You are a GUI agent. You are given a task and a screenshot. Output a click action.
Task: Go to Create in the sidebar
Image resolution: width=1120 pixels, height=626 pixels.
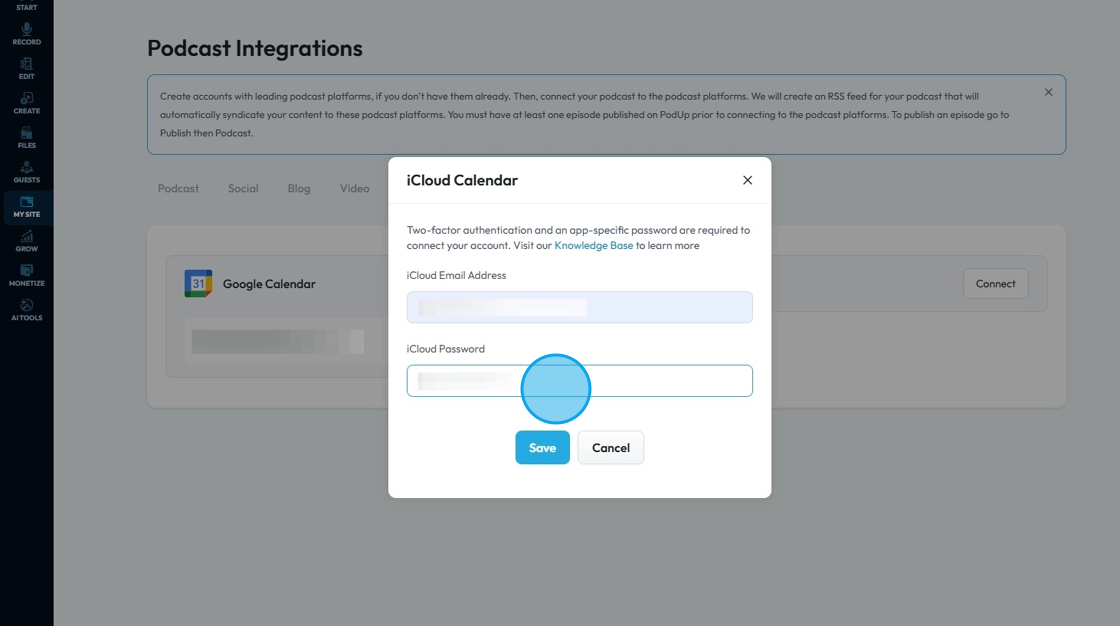coord(27,103)
